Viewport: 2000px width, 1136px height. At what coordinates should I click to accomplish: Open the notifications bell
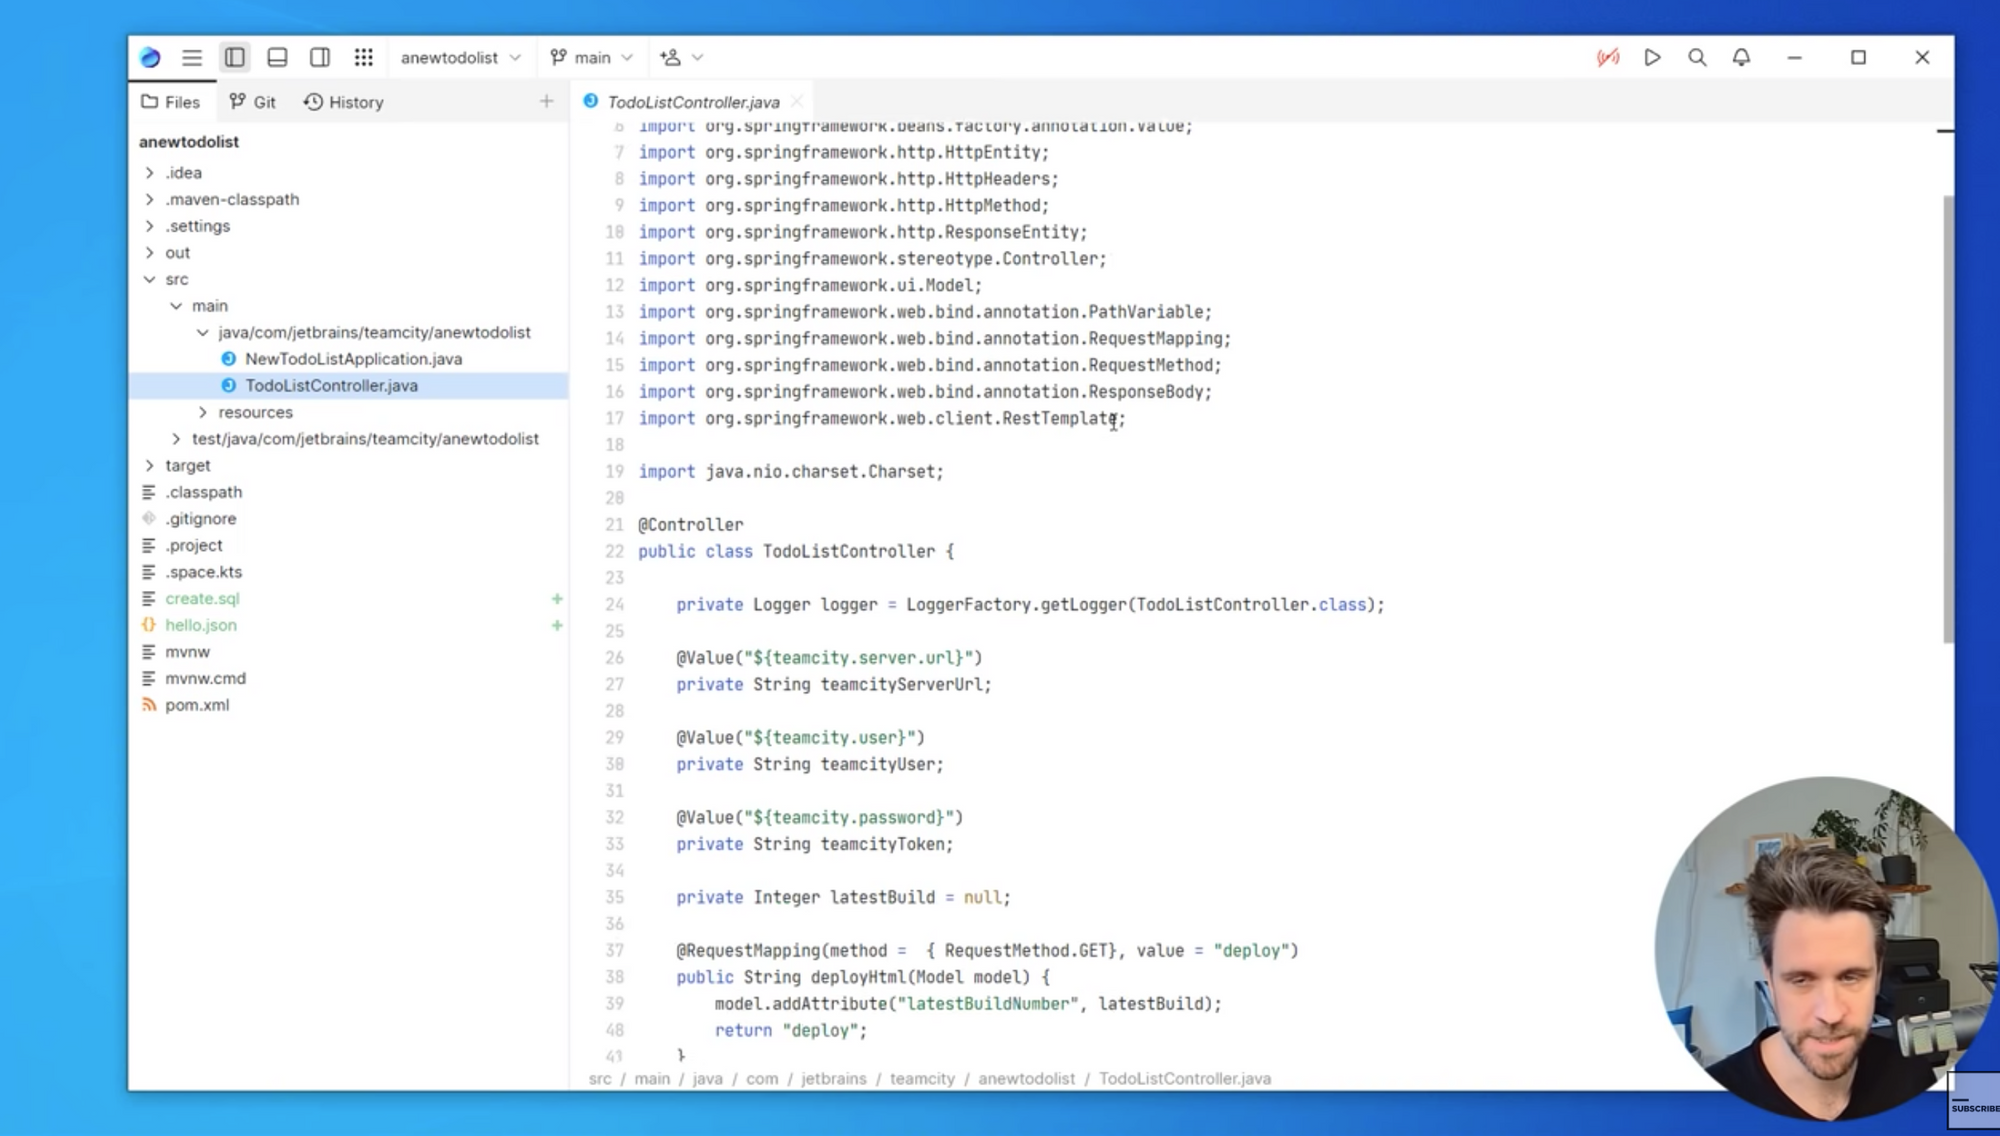(1741, 57)
